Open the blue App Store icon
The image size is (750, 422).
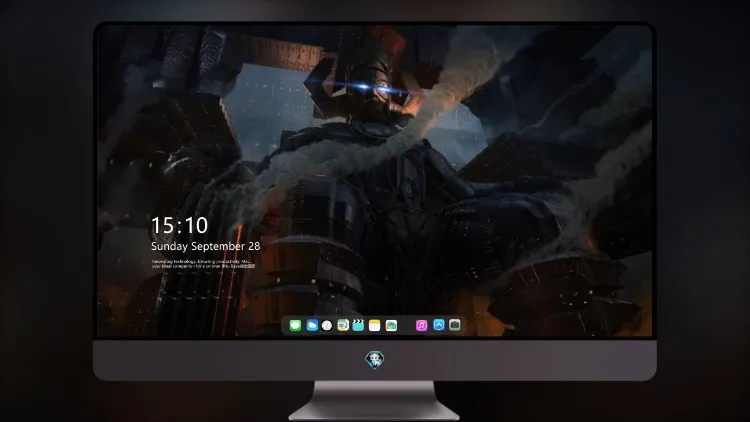[439, 325]
